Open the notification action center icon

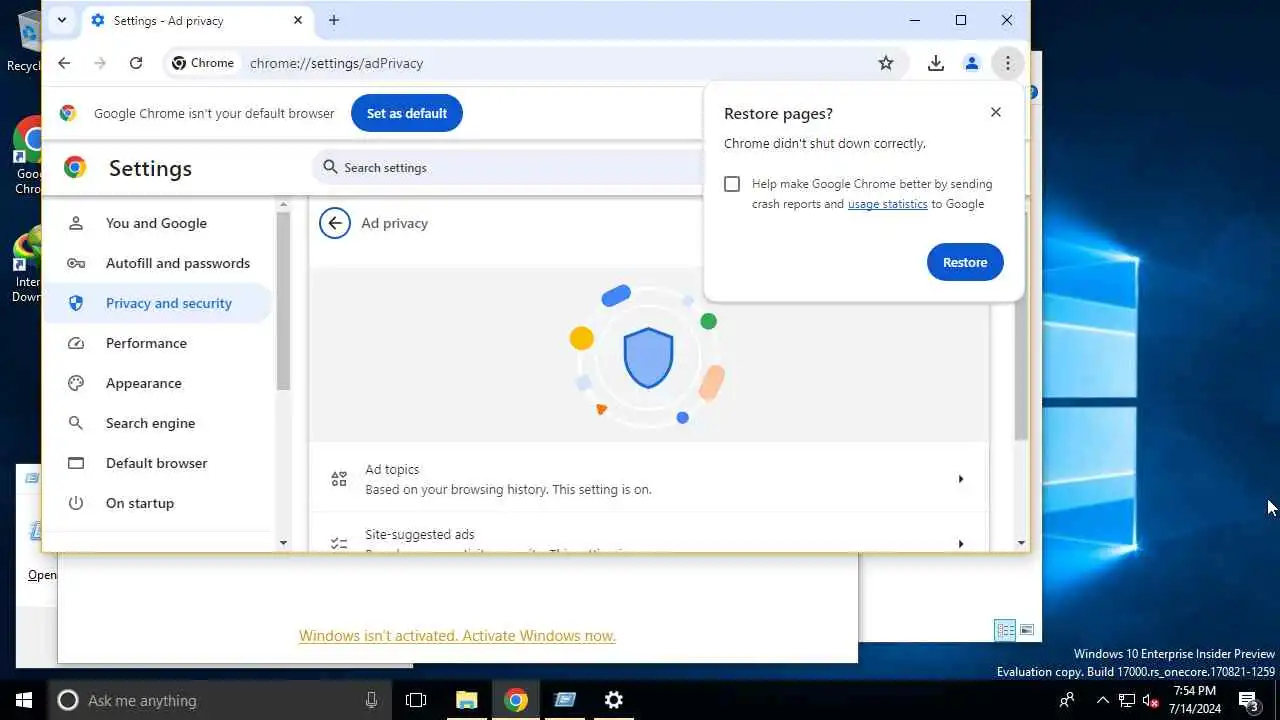pos(1249,700)
